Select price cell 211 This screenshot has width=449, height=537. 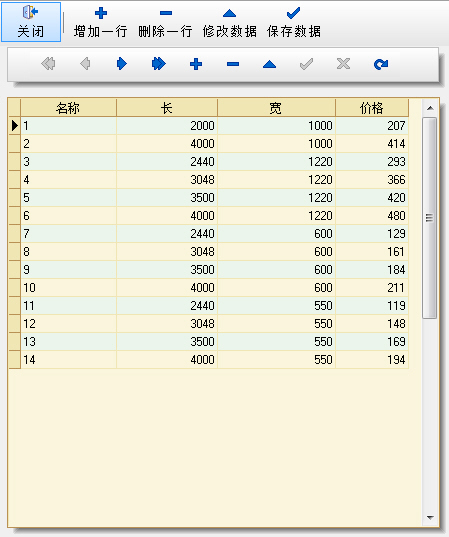[x=372, y=288]
